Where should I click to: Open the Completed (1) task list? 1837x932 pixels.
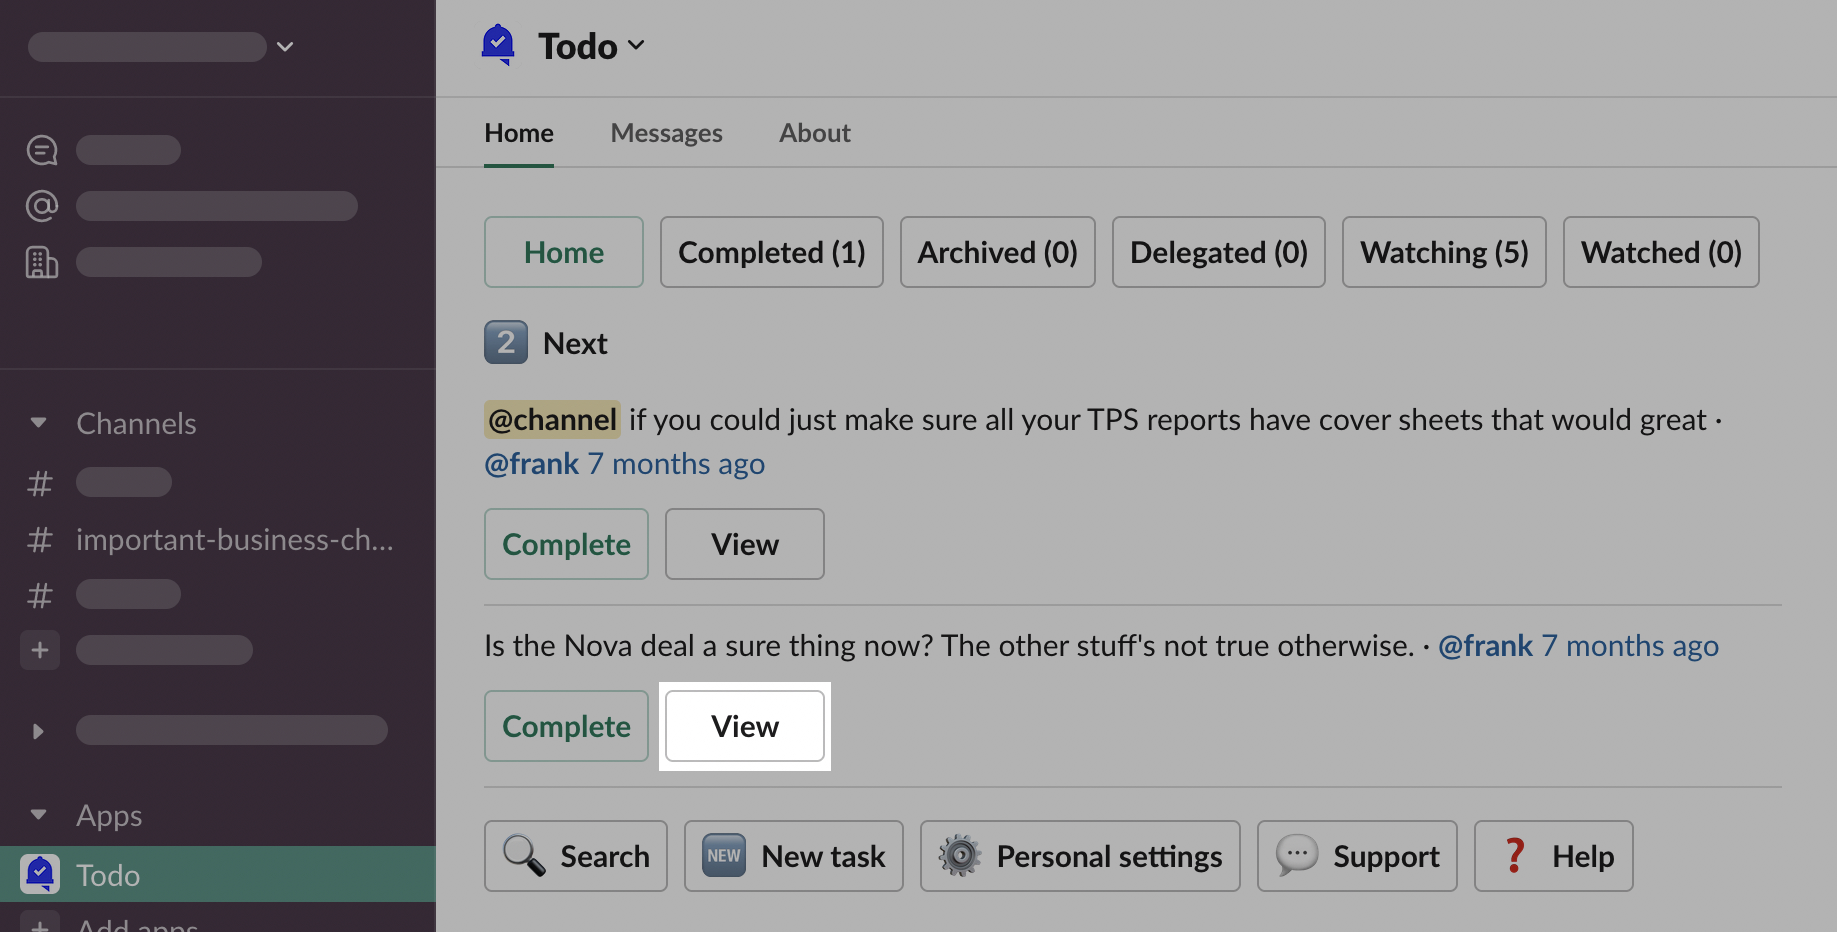pos(771,252)
